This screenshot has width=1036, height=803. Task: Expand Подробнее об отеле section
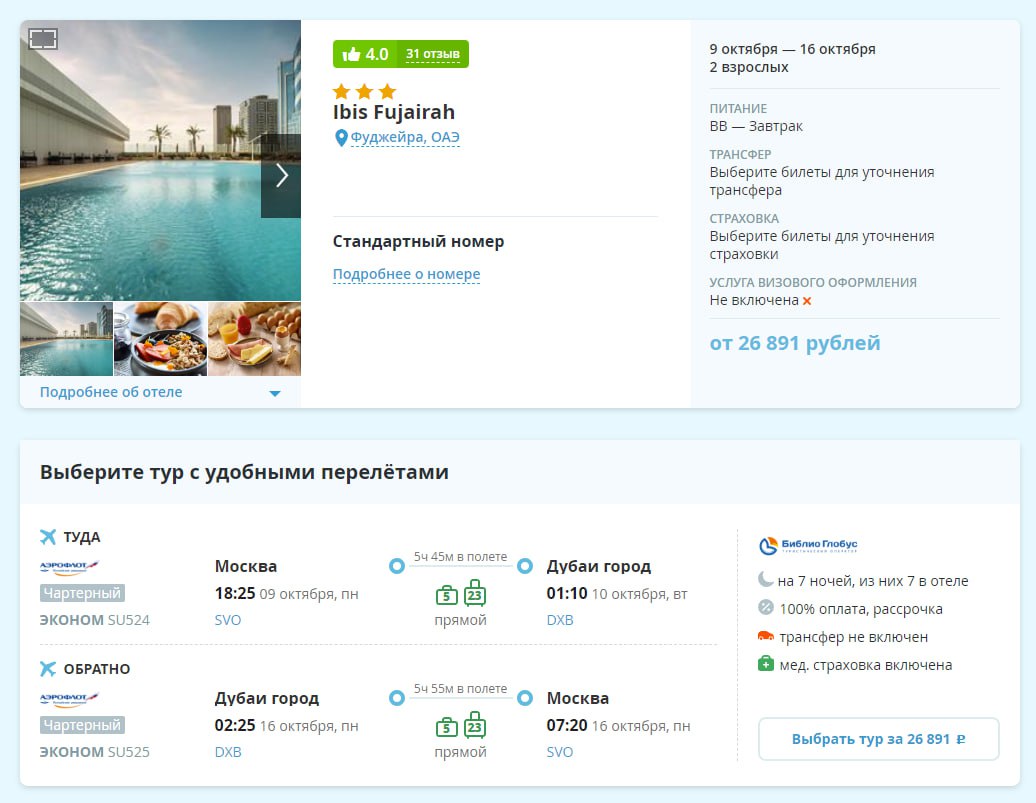pyautogui.click(x=111, y=392)
